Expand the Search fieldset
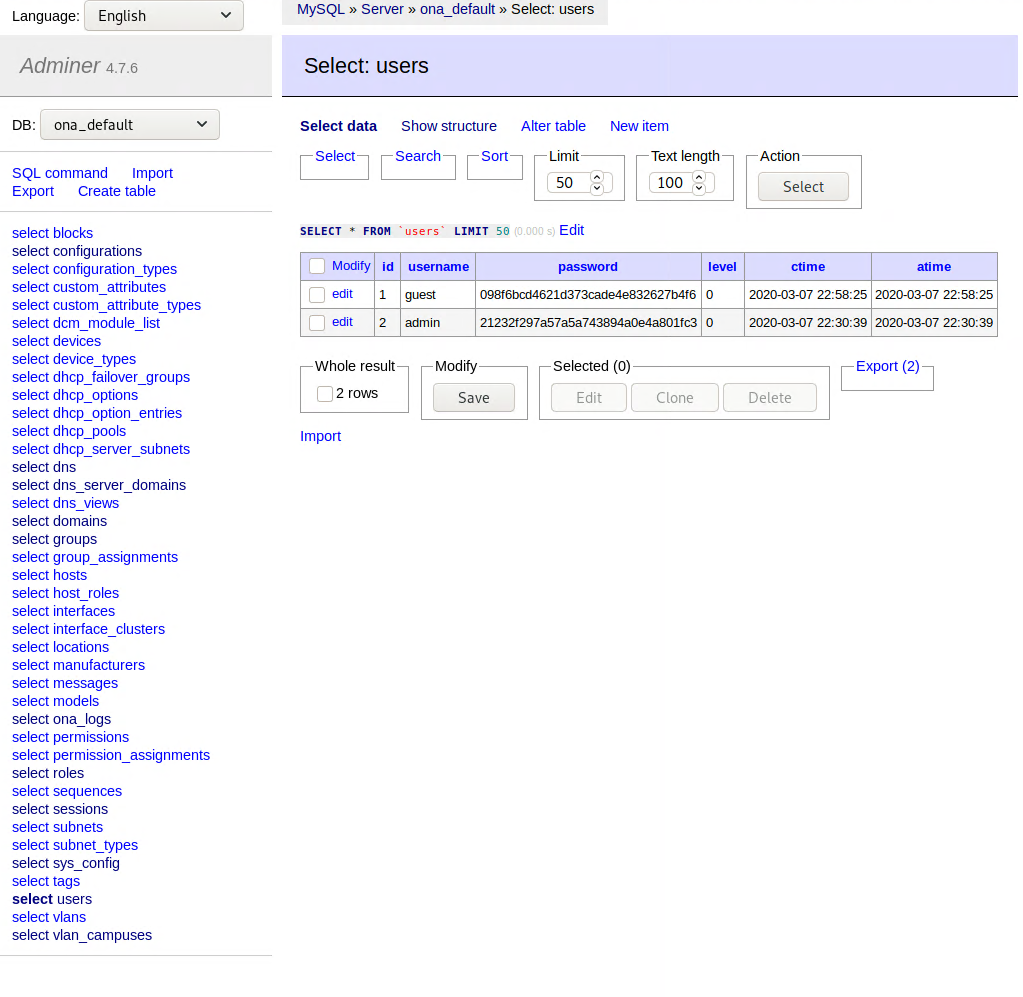 (418, 157)
